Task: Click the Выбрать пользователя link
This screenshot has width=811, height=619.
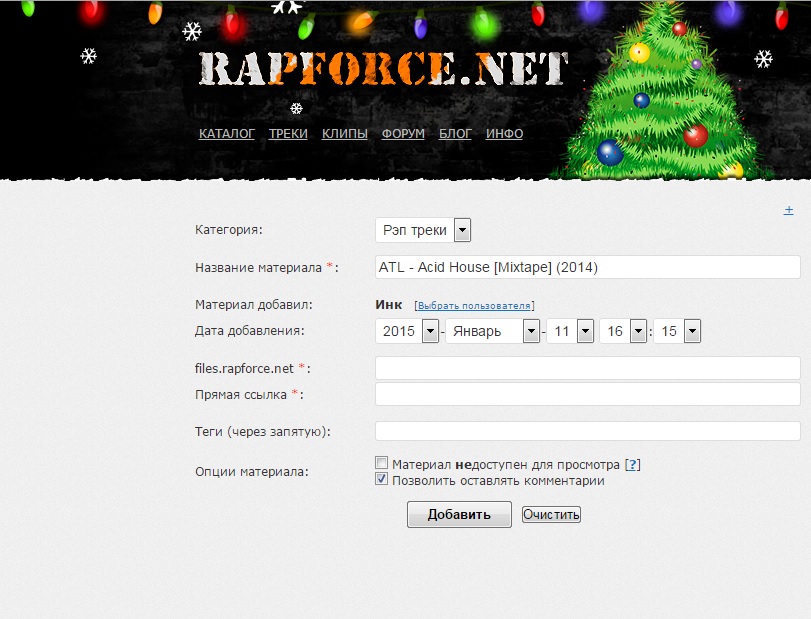Action: click(x=474, y=306)
